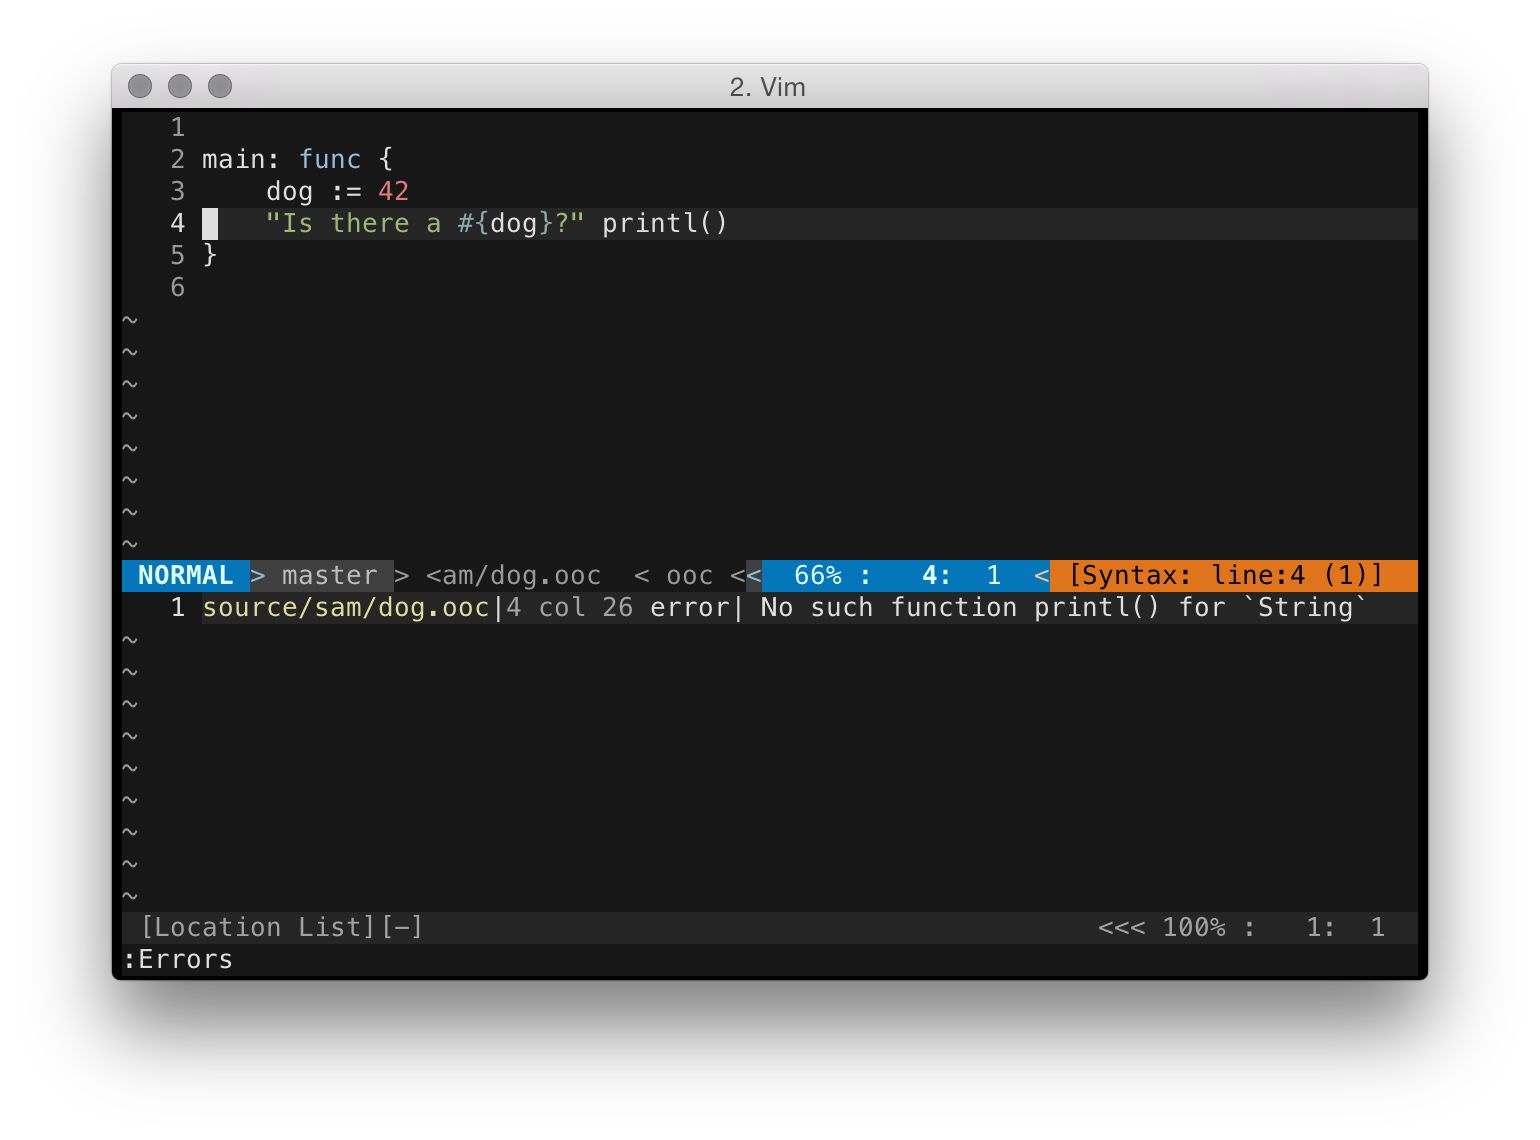Click the cursor block on line 4
This screenshot has height=1140, width=1540.
click(210, 223)
